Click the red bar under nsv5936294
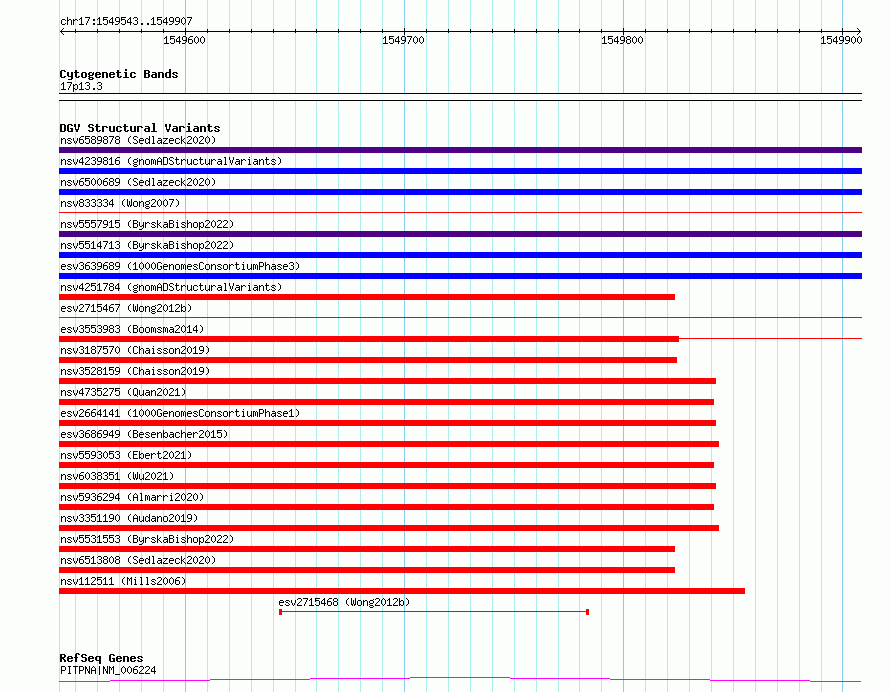The image size is (890, 692). pyautogui.click(x=387, y=508)
